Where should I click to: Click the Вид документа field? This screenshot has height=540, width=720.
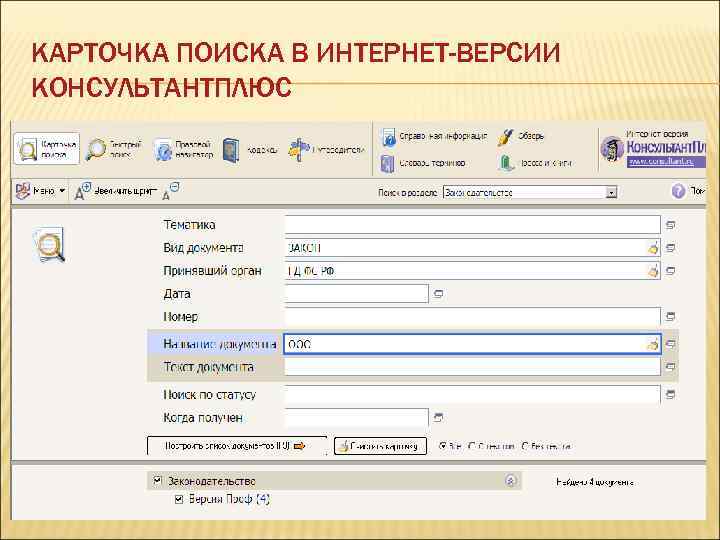tap(472, 248)
